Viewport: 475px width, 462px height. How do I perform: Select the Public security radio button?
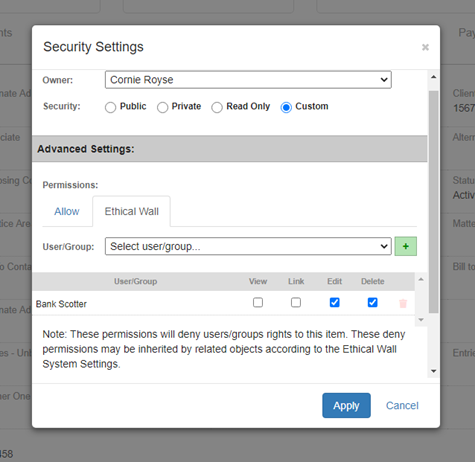click(110, 107)
